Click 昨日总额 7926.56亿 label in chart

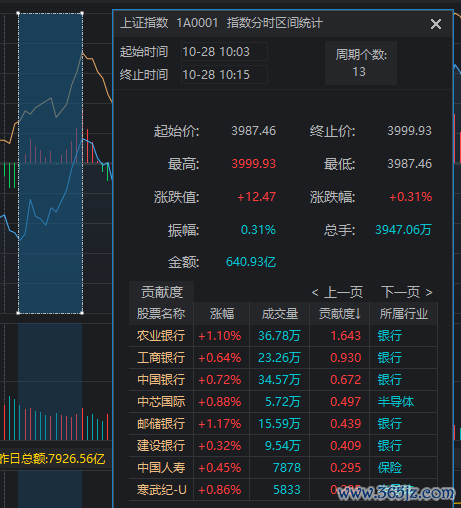[x=52, y=459]
